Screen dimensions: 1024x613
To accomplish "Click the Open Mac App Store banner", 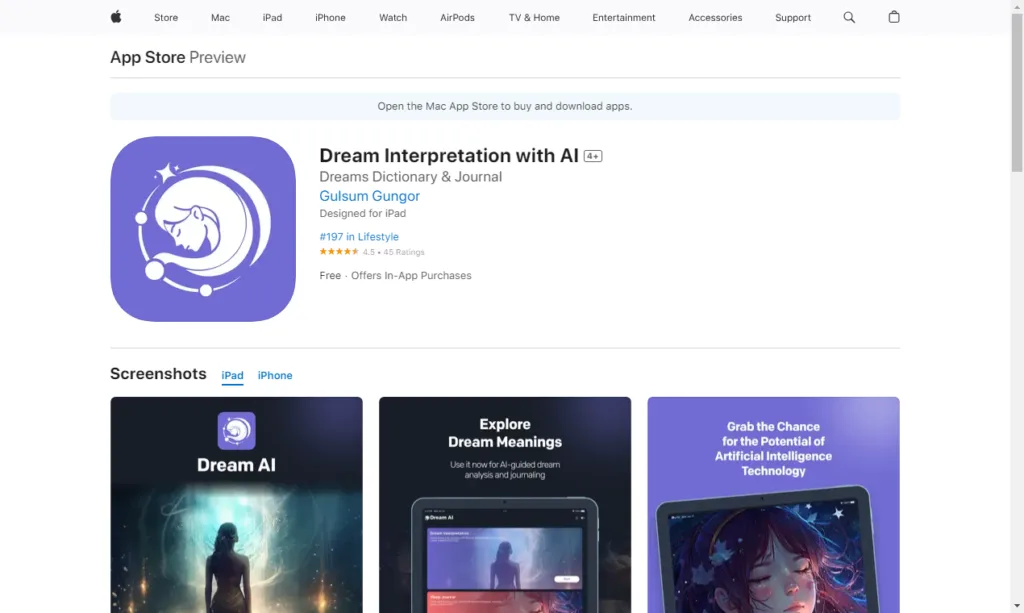I will 505,106.
